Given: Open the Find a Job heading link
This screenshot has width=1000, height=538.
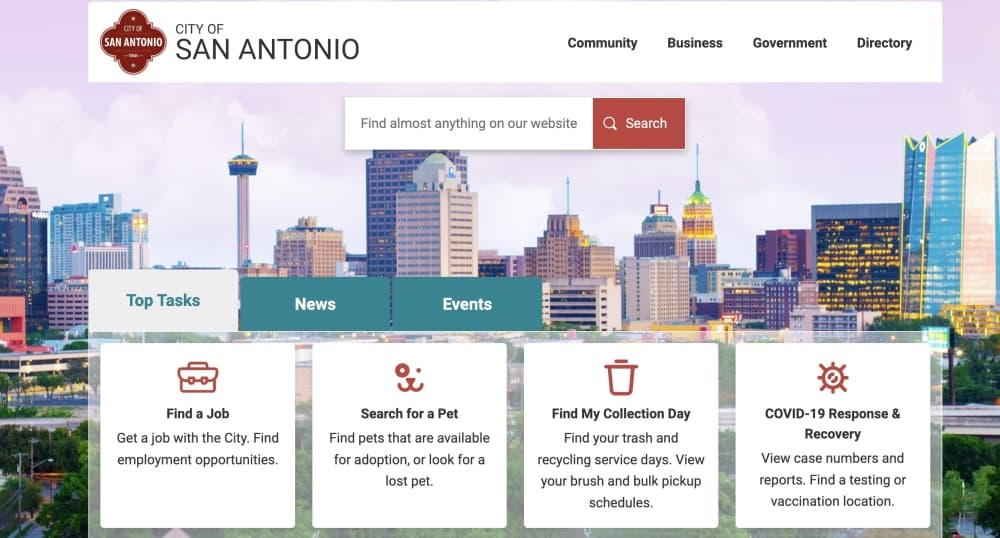Looking at the screenshot, I should [198, 413].
